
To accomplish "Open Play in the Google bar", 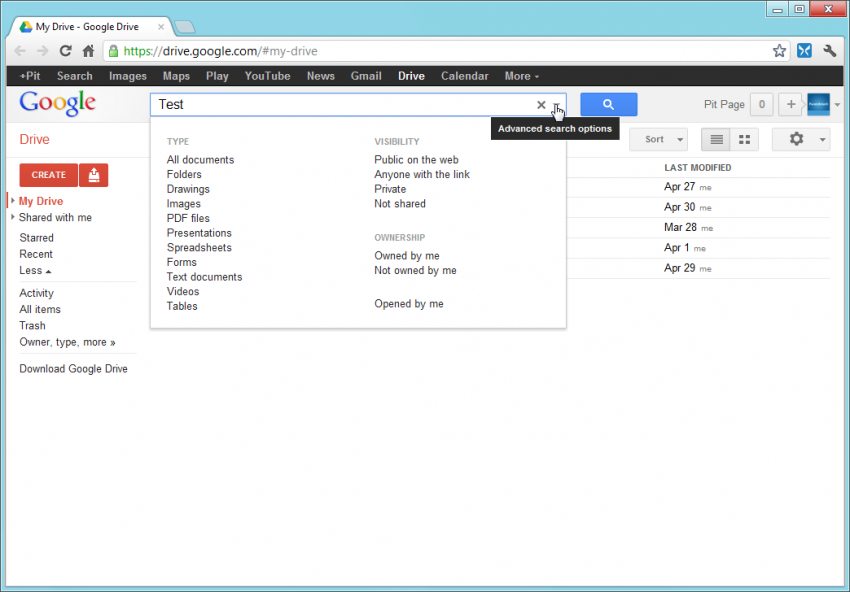I will pyautogui.click(x=217, y=76).
